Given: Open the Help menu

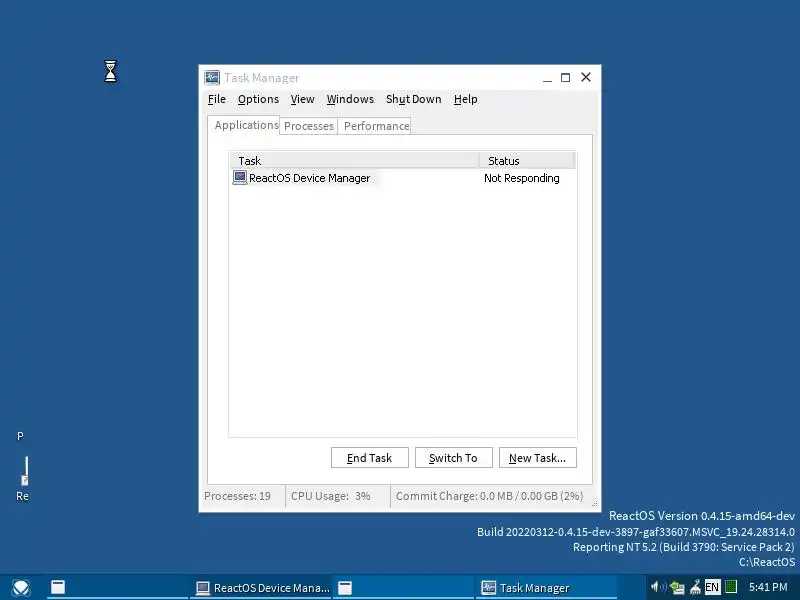Looking at the screenshot, I should pyautogui.click(x=466, y=99).
